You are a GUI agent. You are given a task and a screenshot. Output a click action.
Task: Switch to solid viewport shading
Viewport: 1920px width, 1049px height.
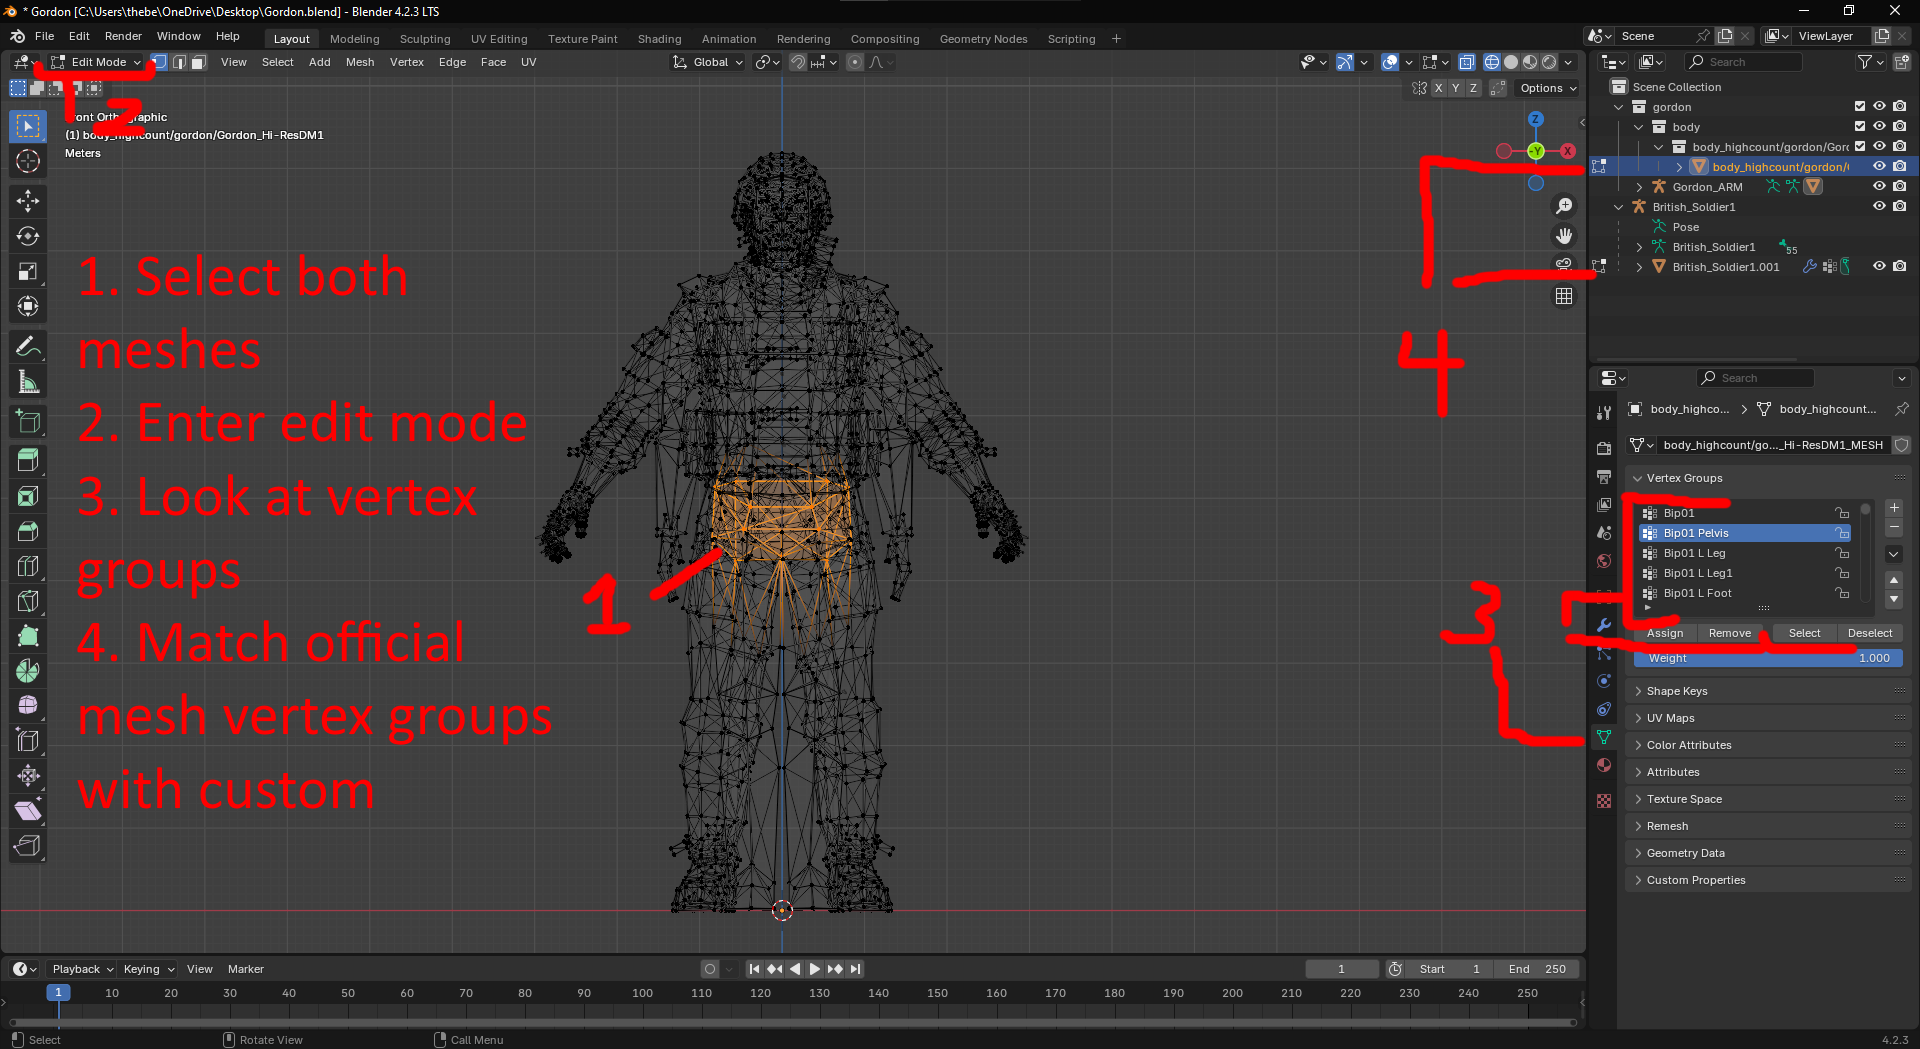pyautogui.click(x=1511, y=62)
